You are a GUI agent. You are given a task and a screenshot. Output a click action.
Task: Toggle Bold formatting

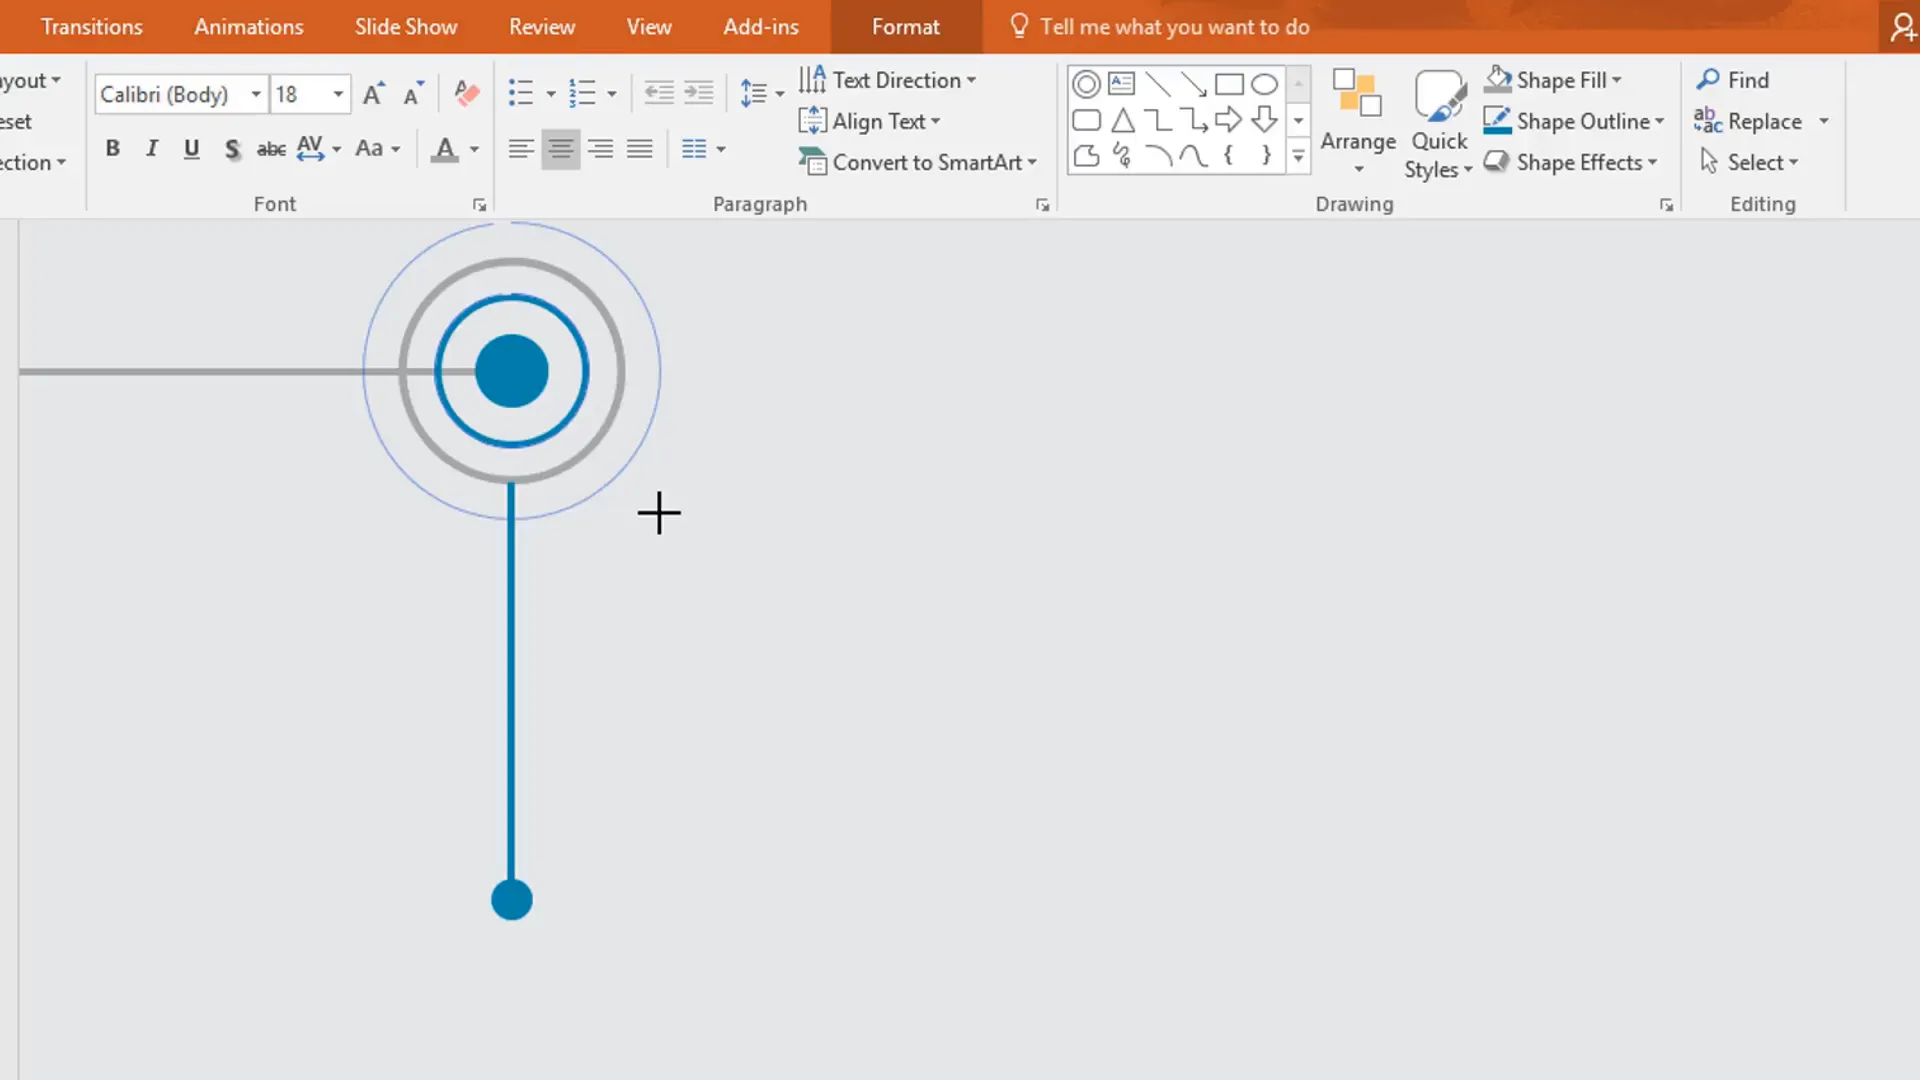[x=113, y=149]
